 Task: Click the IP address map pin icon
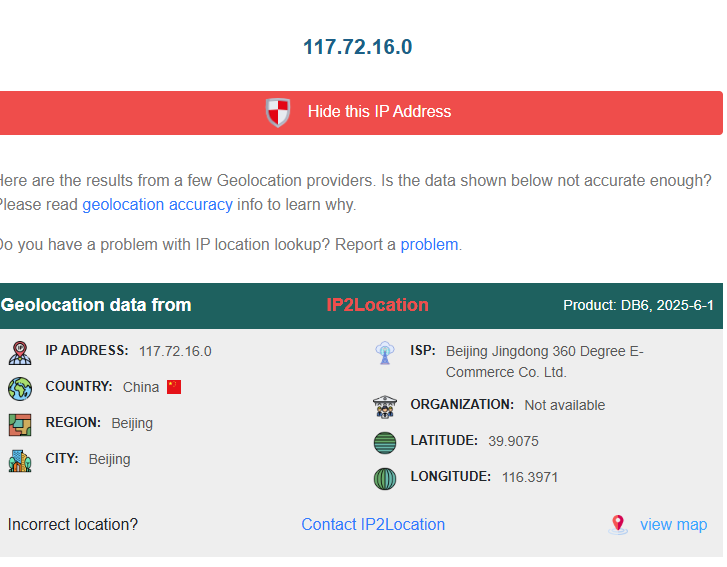[x=20, y=353]
